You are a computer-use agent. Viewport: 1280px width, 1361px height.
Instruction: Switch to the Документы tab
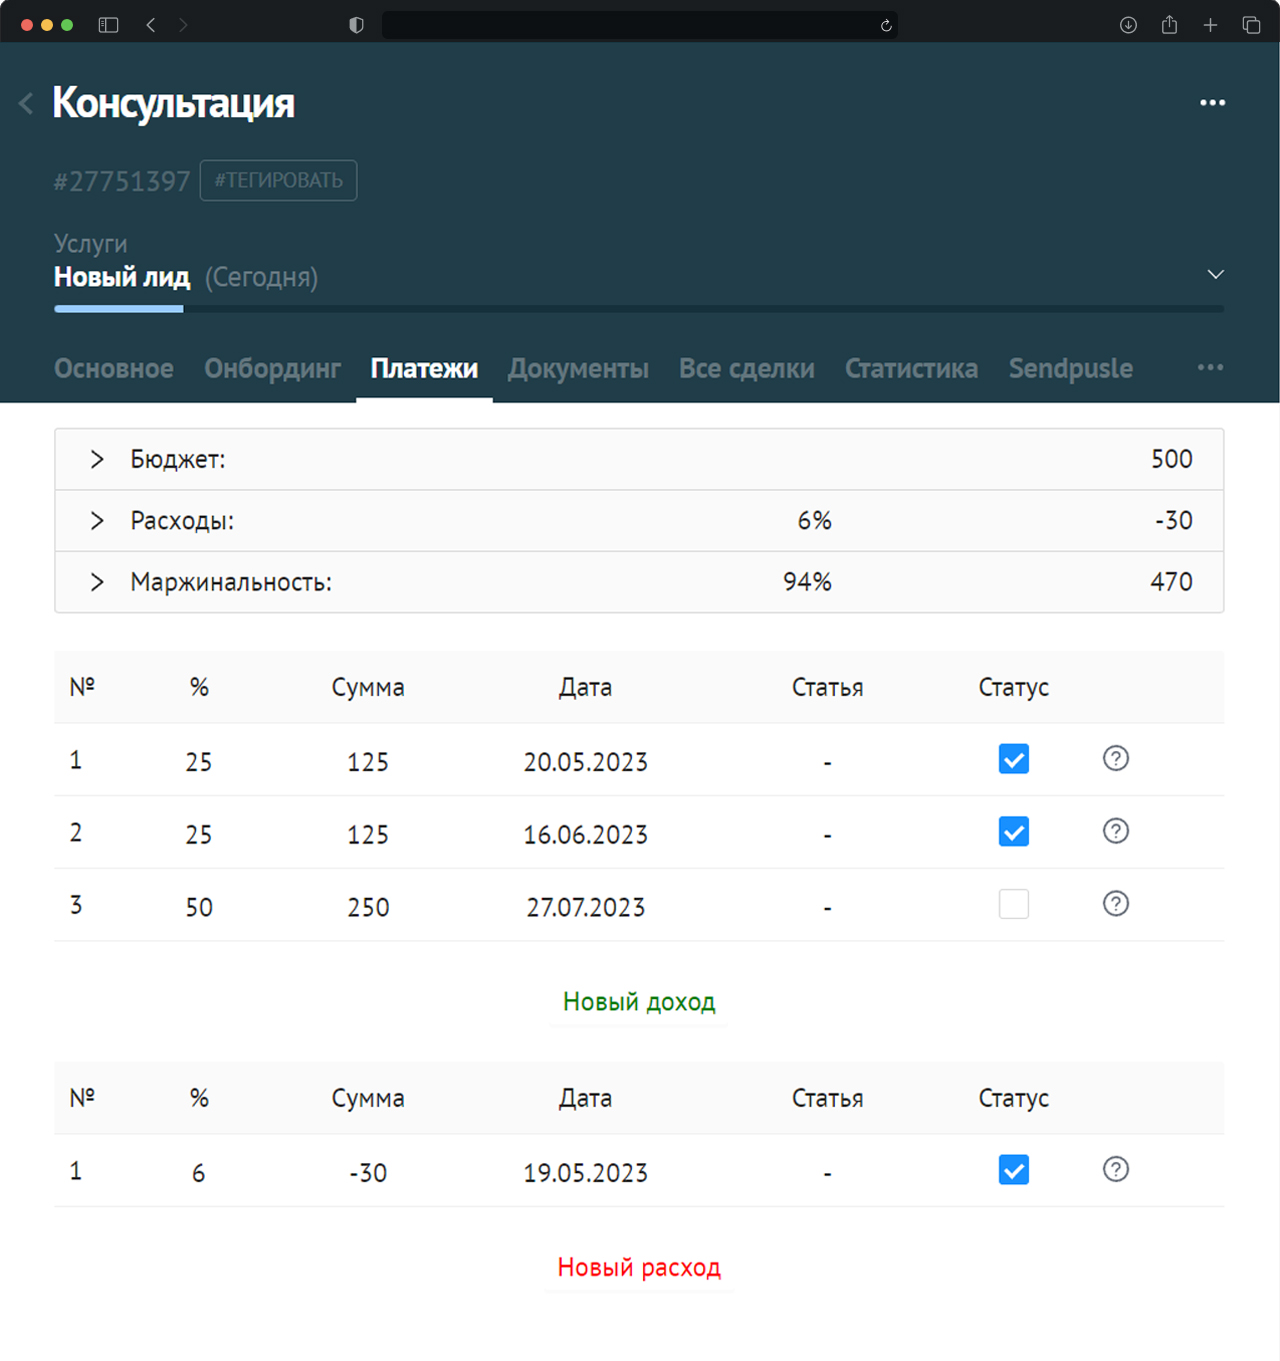(578, 368)
